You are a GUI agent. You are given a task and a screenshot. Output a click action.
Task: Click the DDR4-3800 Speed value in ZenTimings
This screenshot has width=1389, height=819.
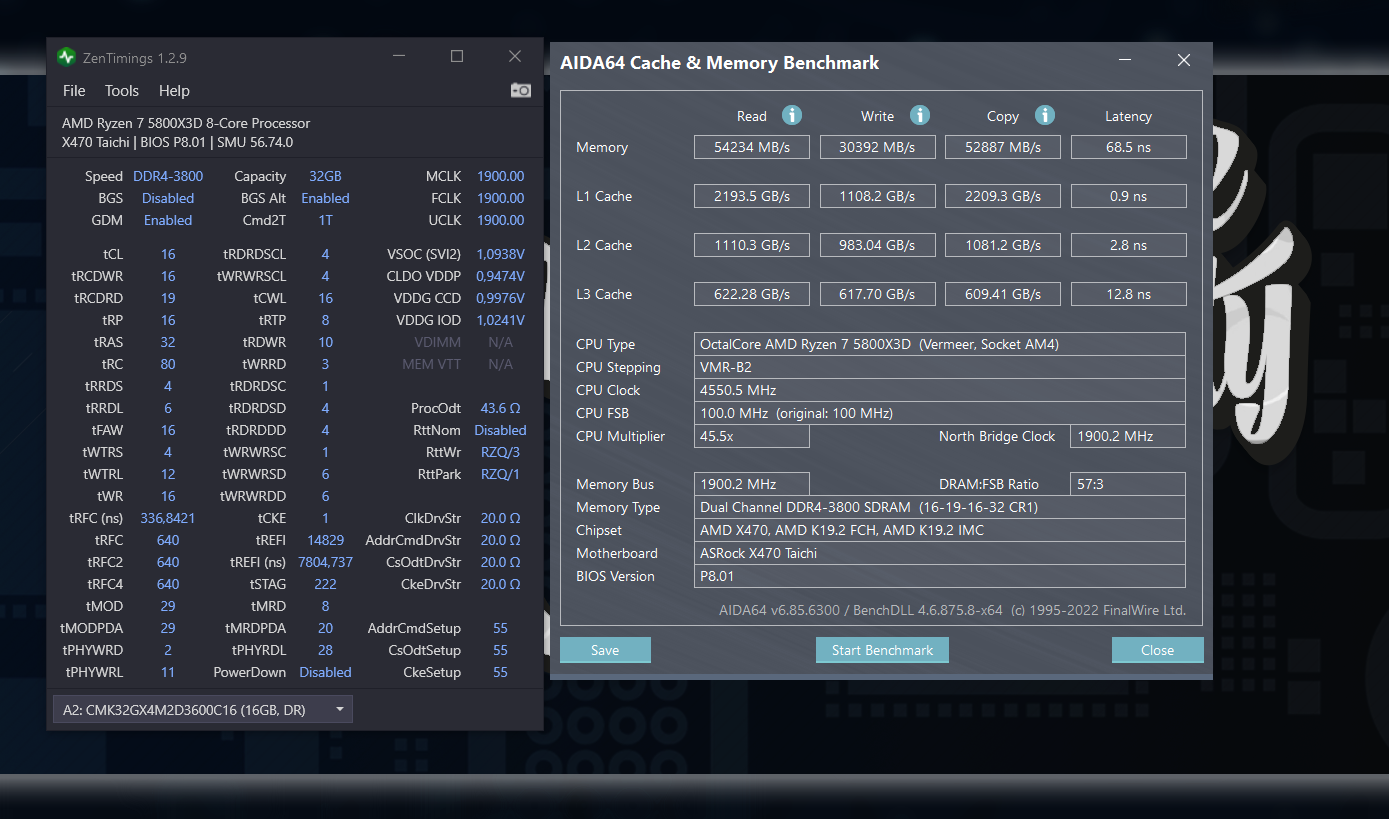(168, 176)
